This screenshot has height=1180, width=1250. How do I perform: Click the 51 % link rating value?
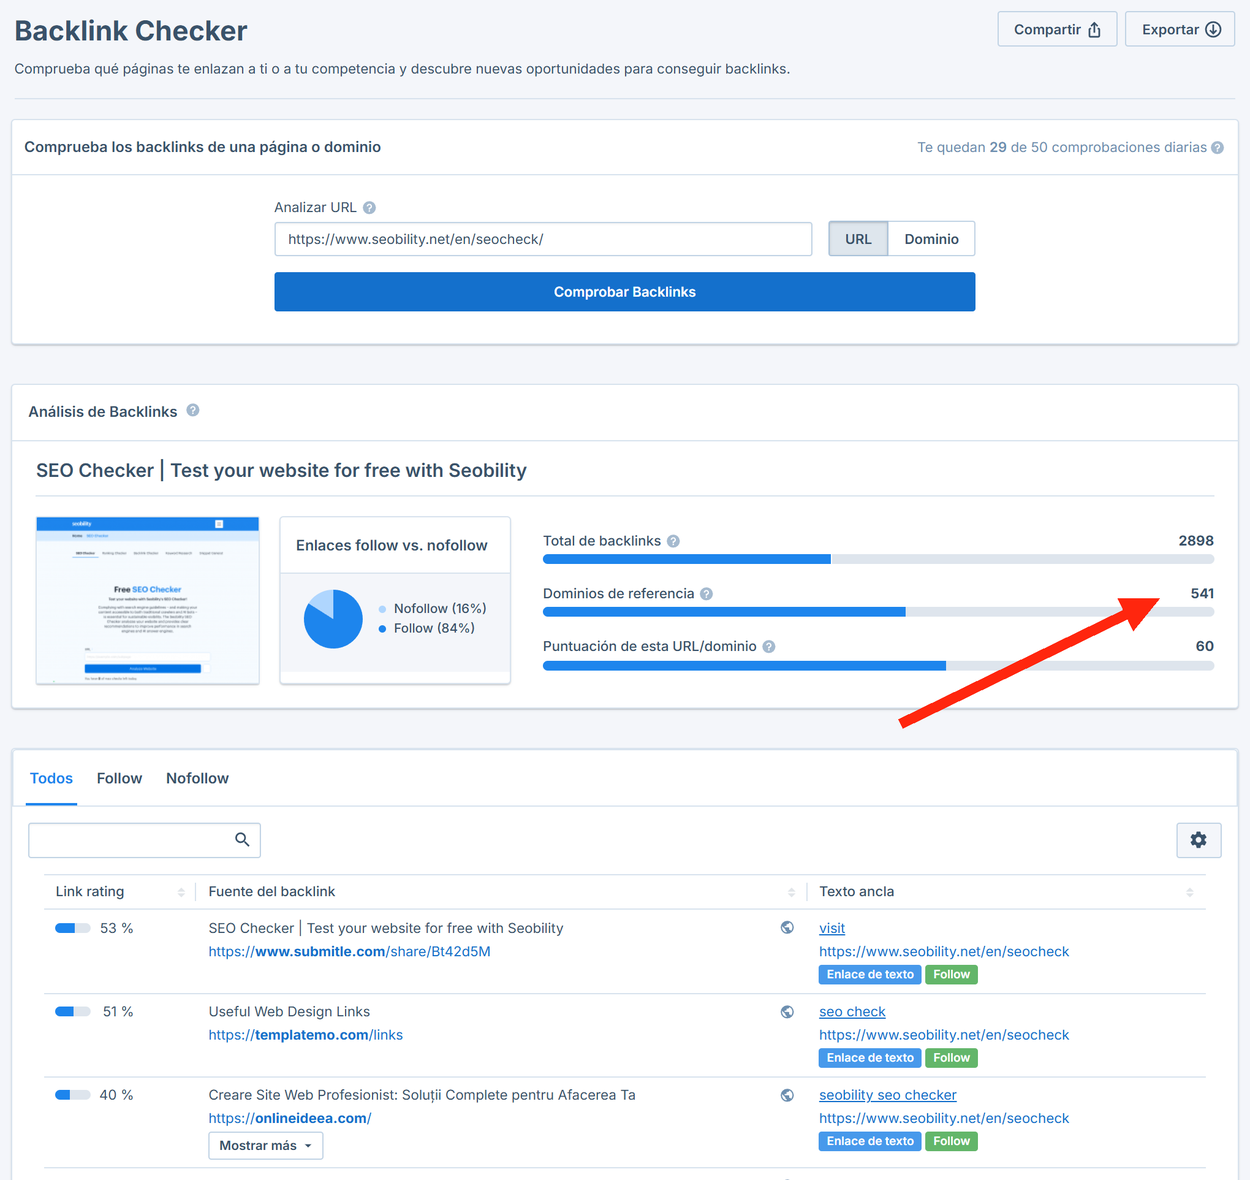pyautogui.click(x=118, y=1012)
